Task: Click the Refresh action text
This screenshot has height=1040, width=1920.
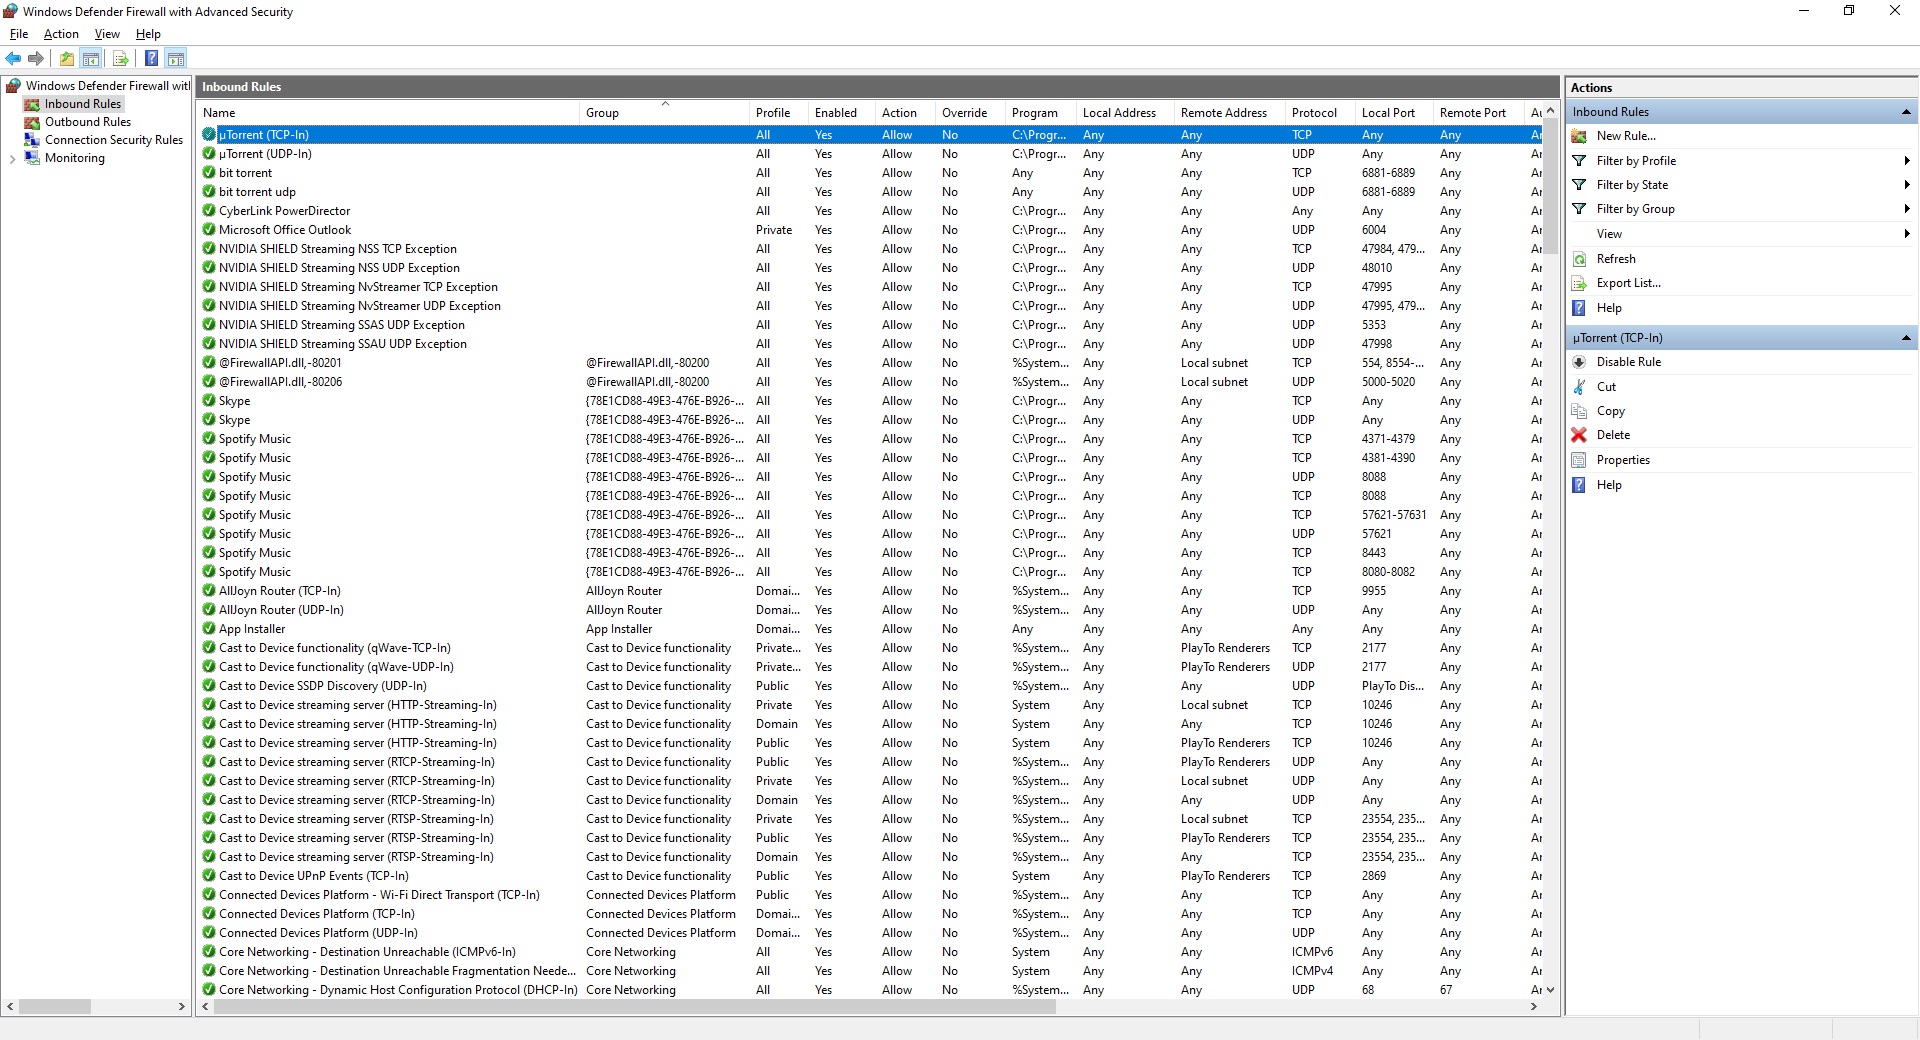Action: point(1616,259)
